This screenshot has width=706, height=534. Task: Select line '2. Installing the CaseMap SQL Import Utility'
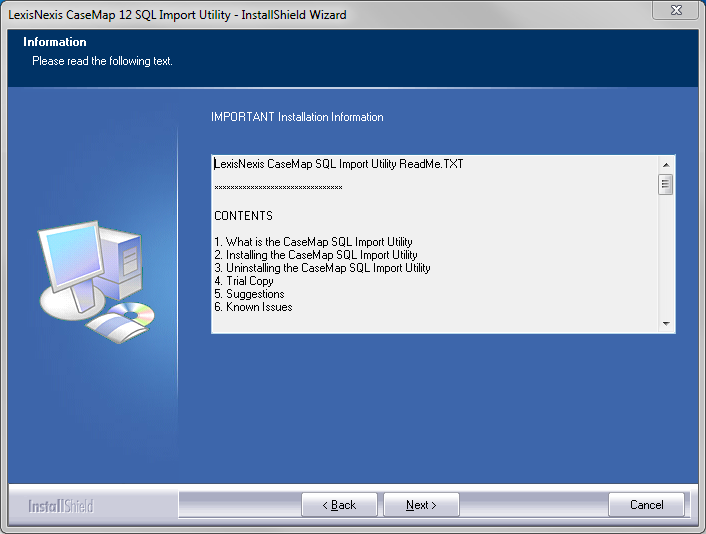(x=316, y=255)
